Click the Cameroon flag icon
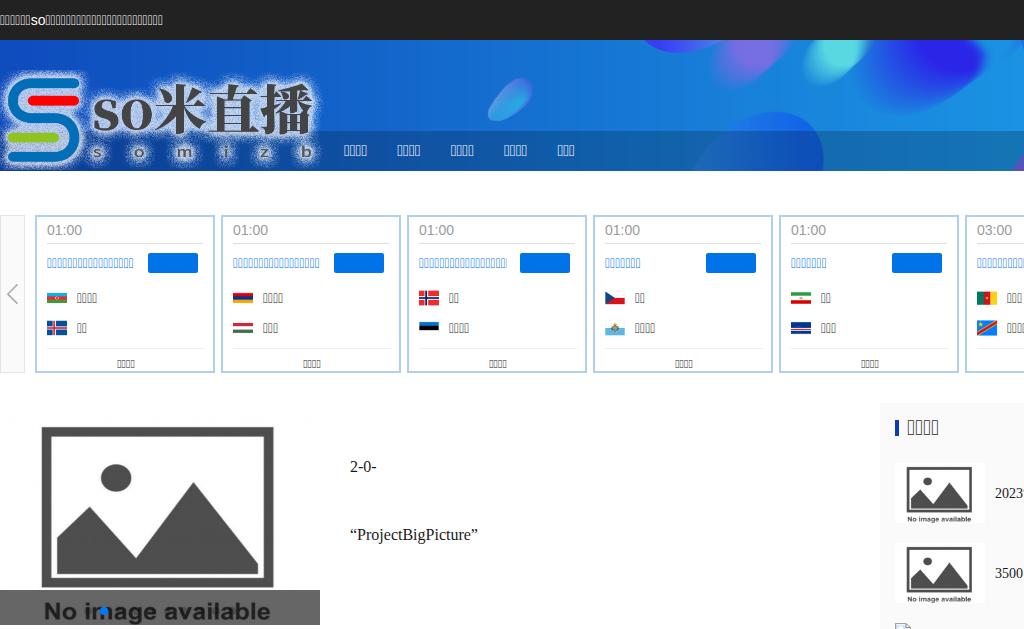 click(x=987, y=298)
